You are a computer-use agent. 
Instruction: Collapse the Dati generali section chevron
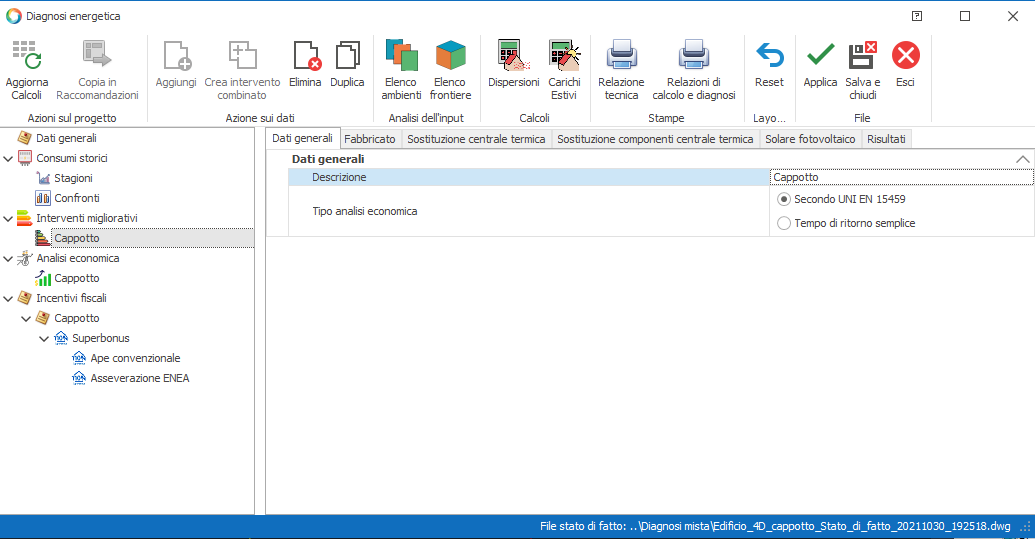point(1022,159)
